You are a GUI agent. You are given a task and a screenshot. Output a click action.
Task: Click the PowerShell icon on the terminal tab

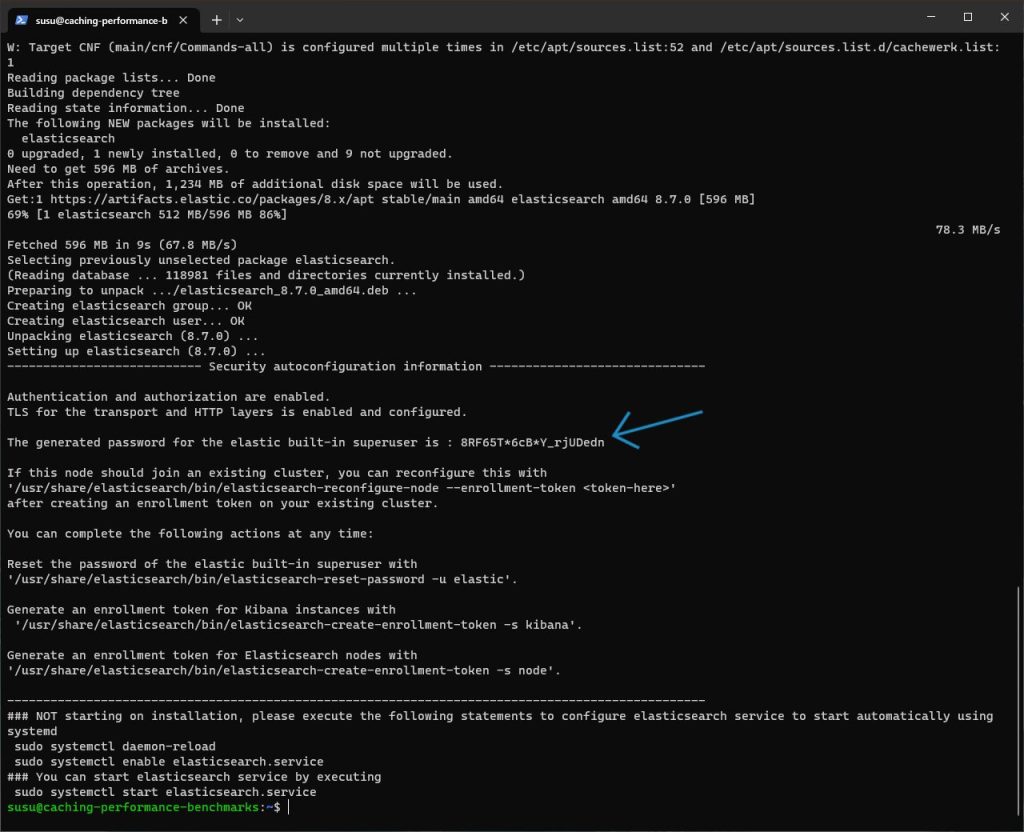click(22, 19)
